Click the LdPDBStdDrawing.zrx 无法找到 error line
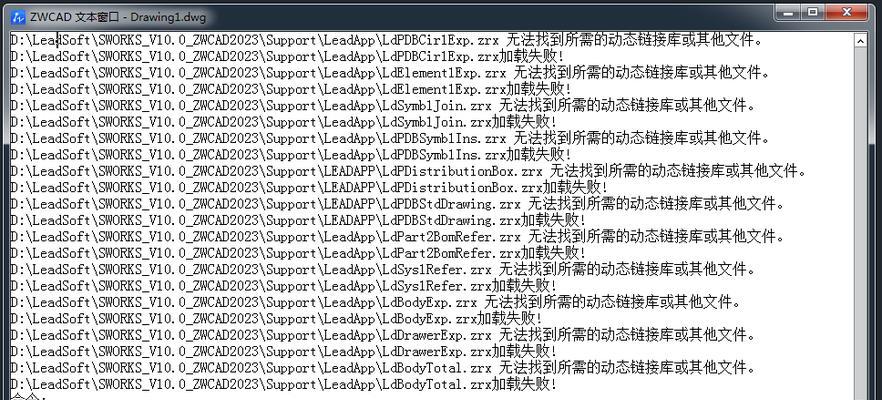Image resolution: width=882 pixels, height=400 pixels. coord(397,204)
